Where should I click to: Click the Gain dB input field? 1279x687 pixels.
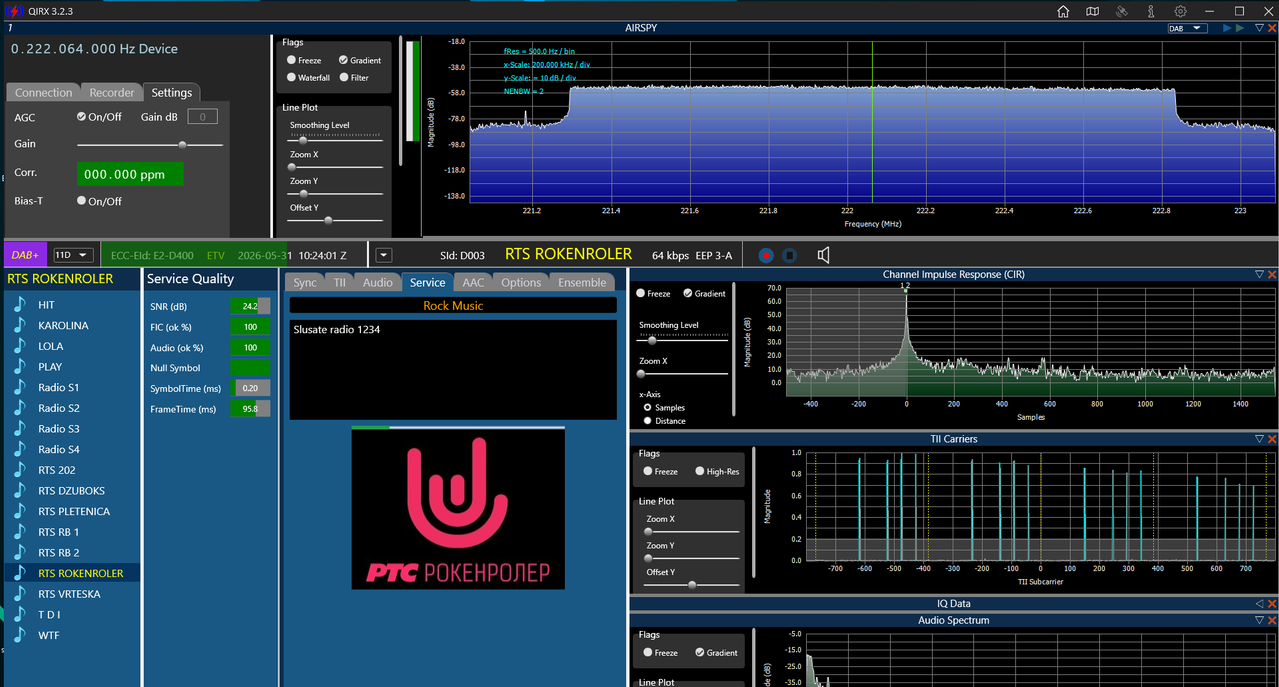click(x=202, y=117)
